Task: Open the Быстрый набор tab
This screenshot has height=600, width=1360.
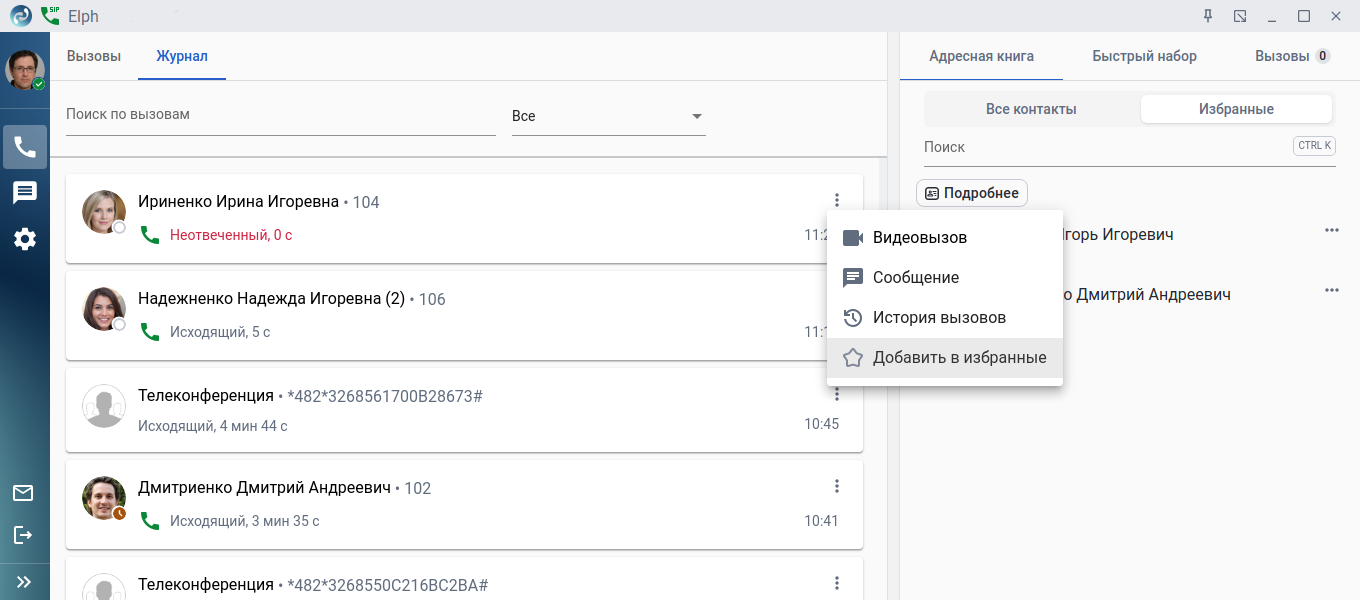Action: pos(1144,56)
